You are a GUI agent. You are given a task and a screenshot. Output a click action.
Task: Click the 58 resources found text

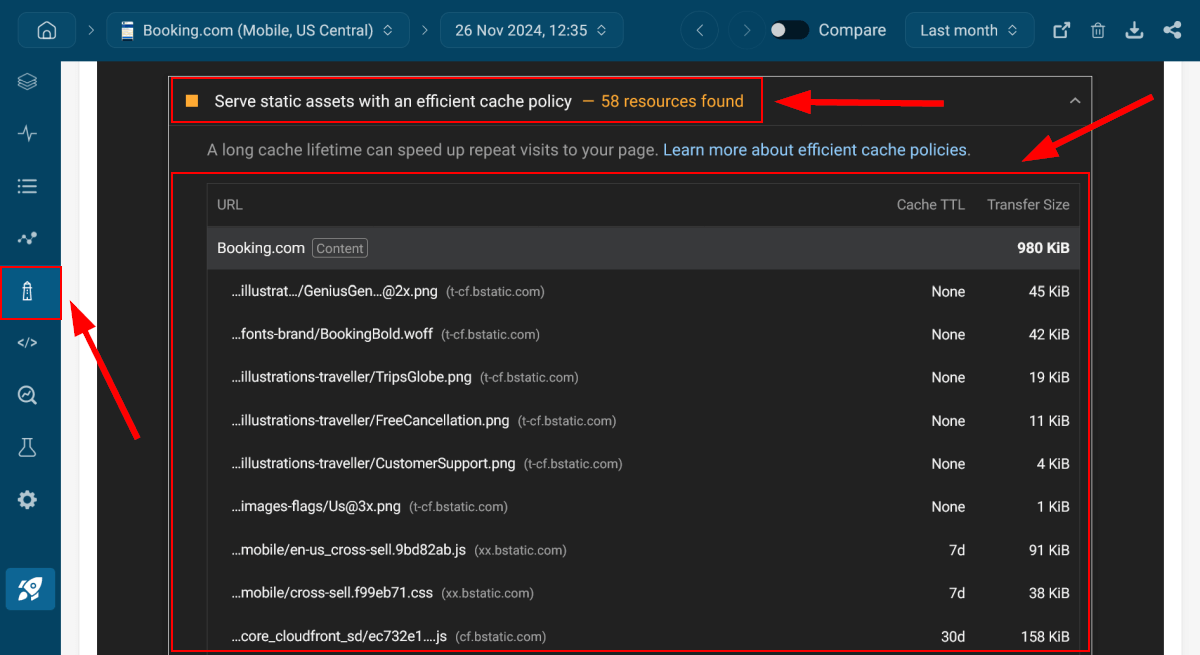pos(672,101)
